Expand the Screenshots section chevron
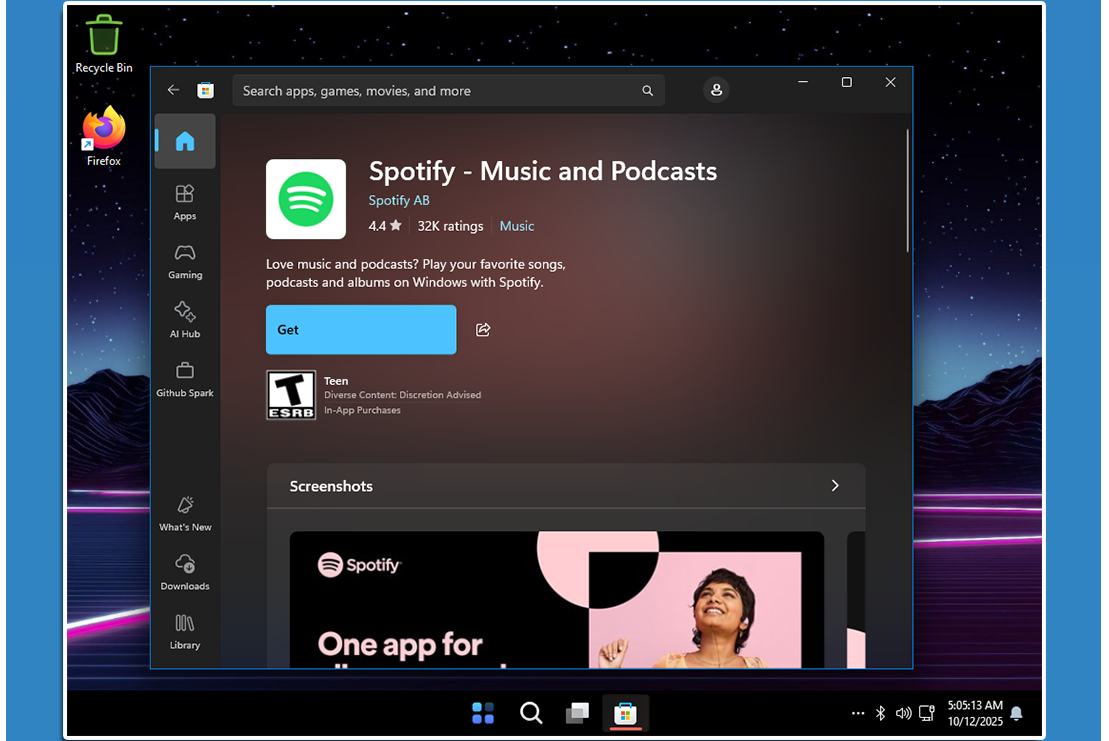 click(x=835, y=486)
